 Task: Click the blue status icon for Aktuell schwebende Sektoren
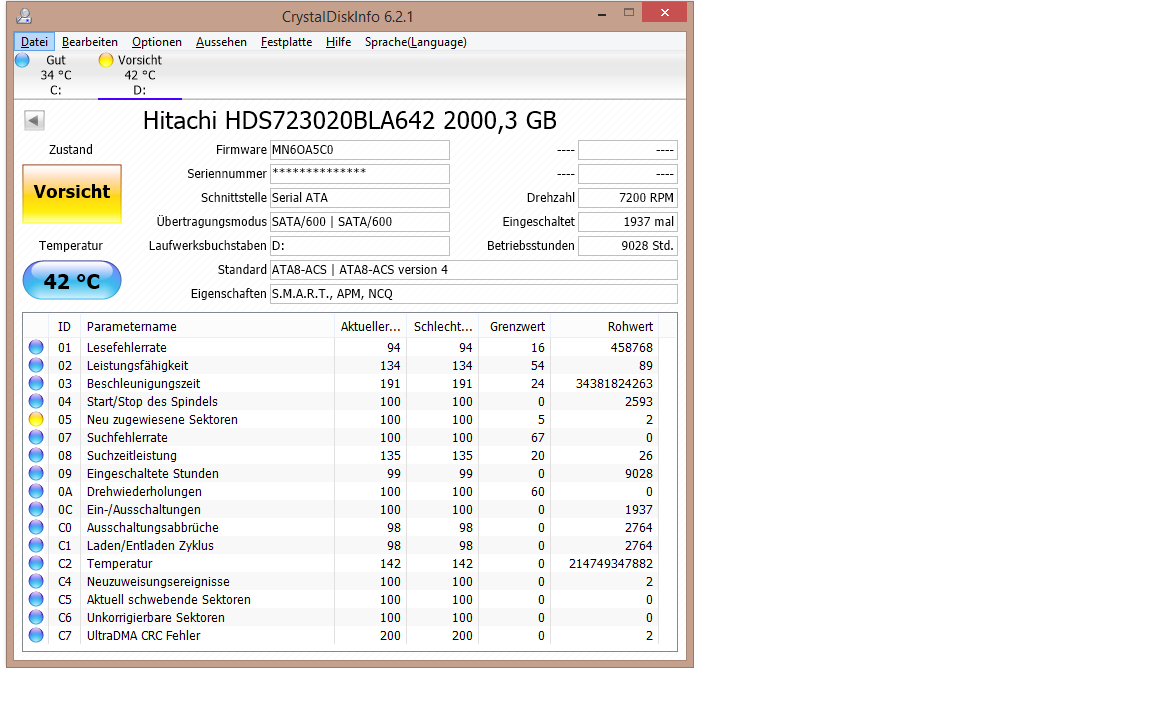(x=36, y=599)
